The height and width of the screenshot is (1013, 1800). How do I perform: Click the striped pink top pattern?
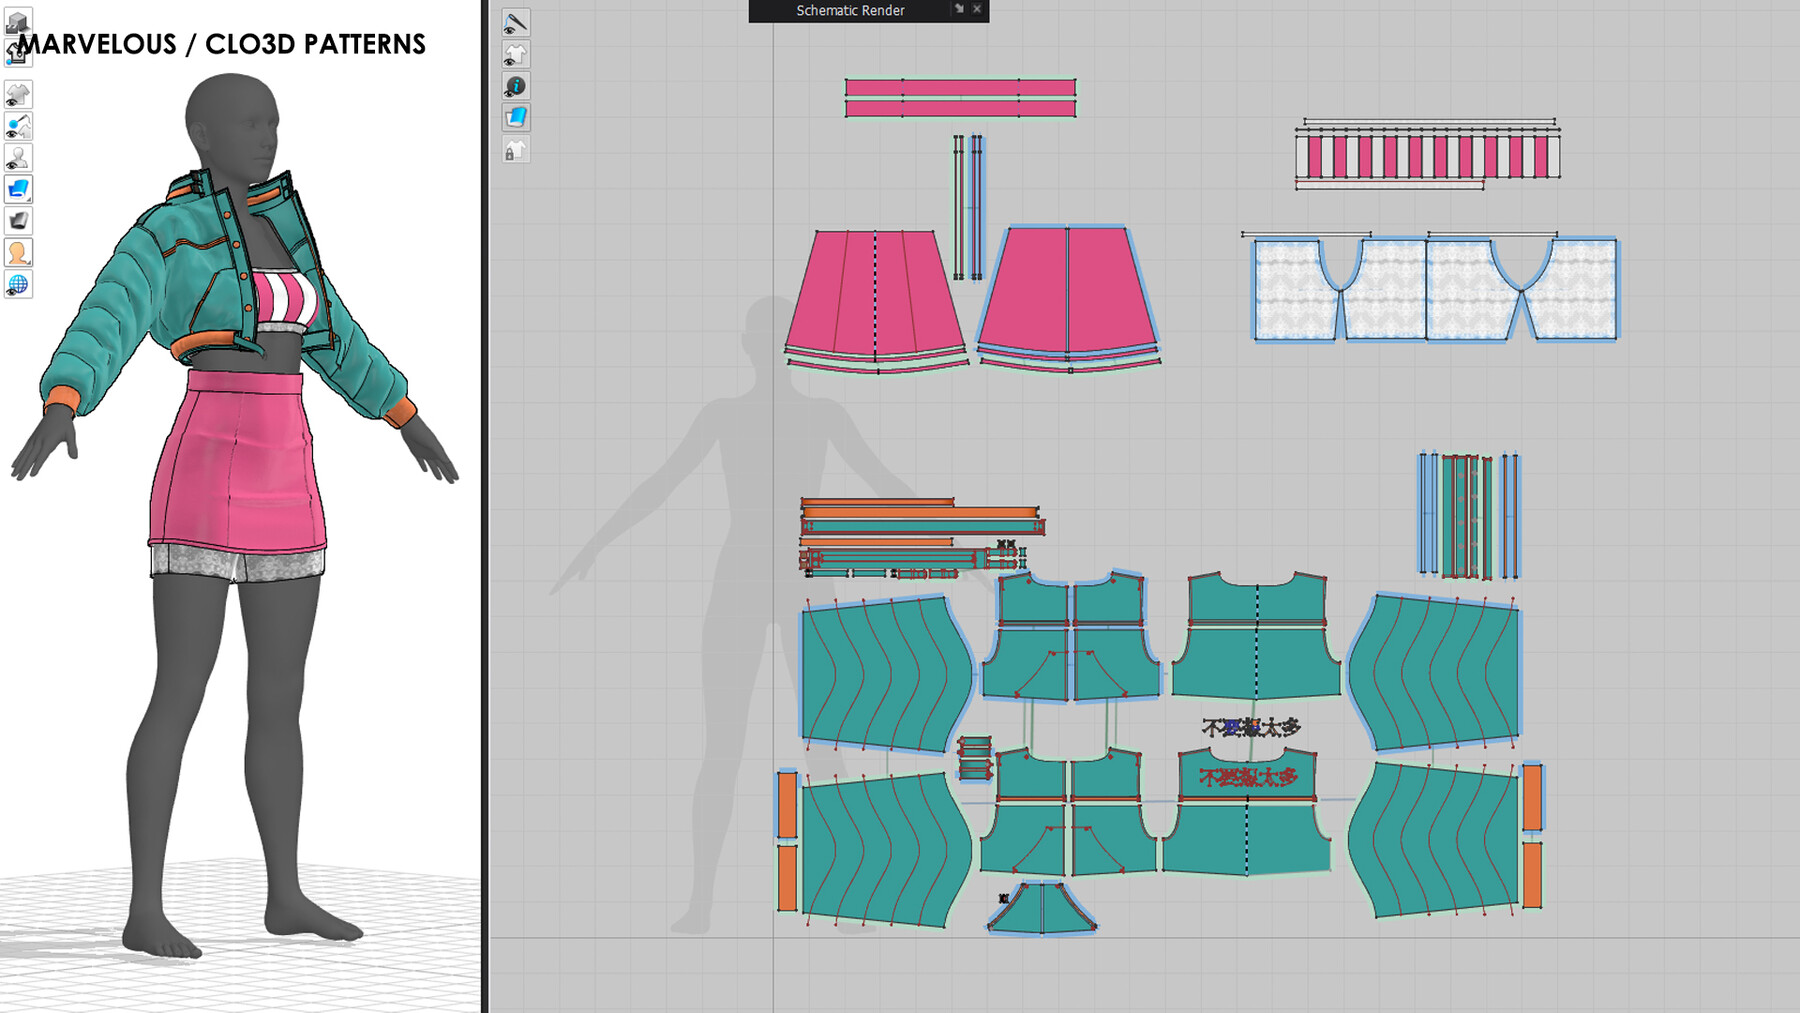click(1427, 157)
